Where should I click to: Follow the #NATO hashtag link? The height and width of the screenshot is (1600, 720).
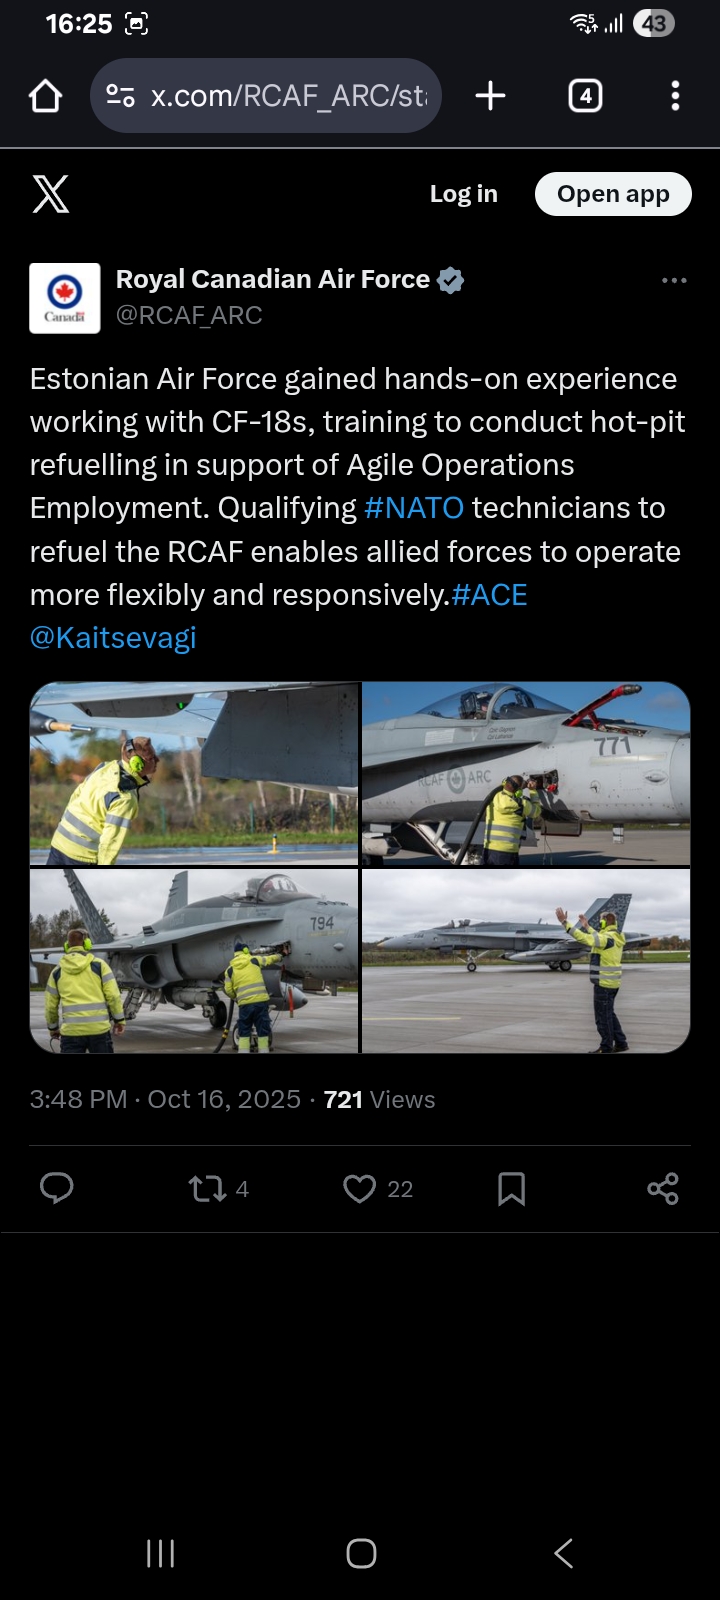414,508
